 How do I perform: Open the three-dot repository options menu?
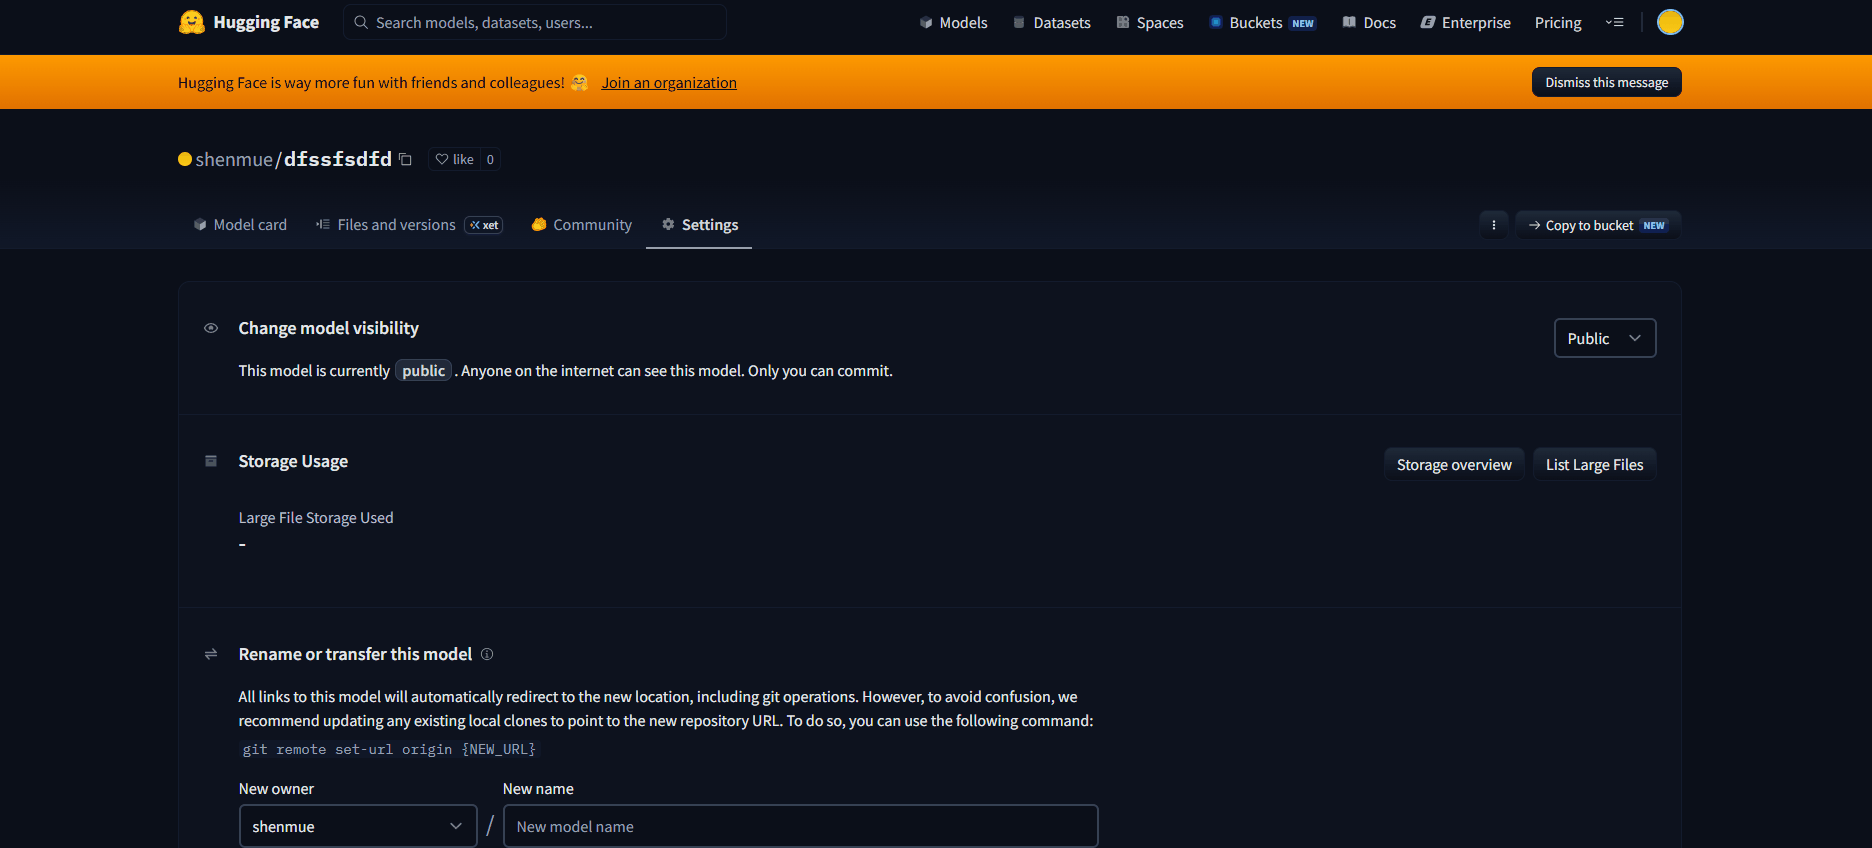click(1494, 225)
